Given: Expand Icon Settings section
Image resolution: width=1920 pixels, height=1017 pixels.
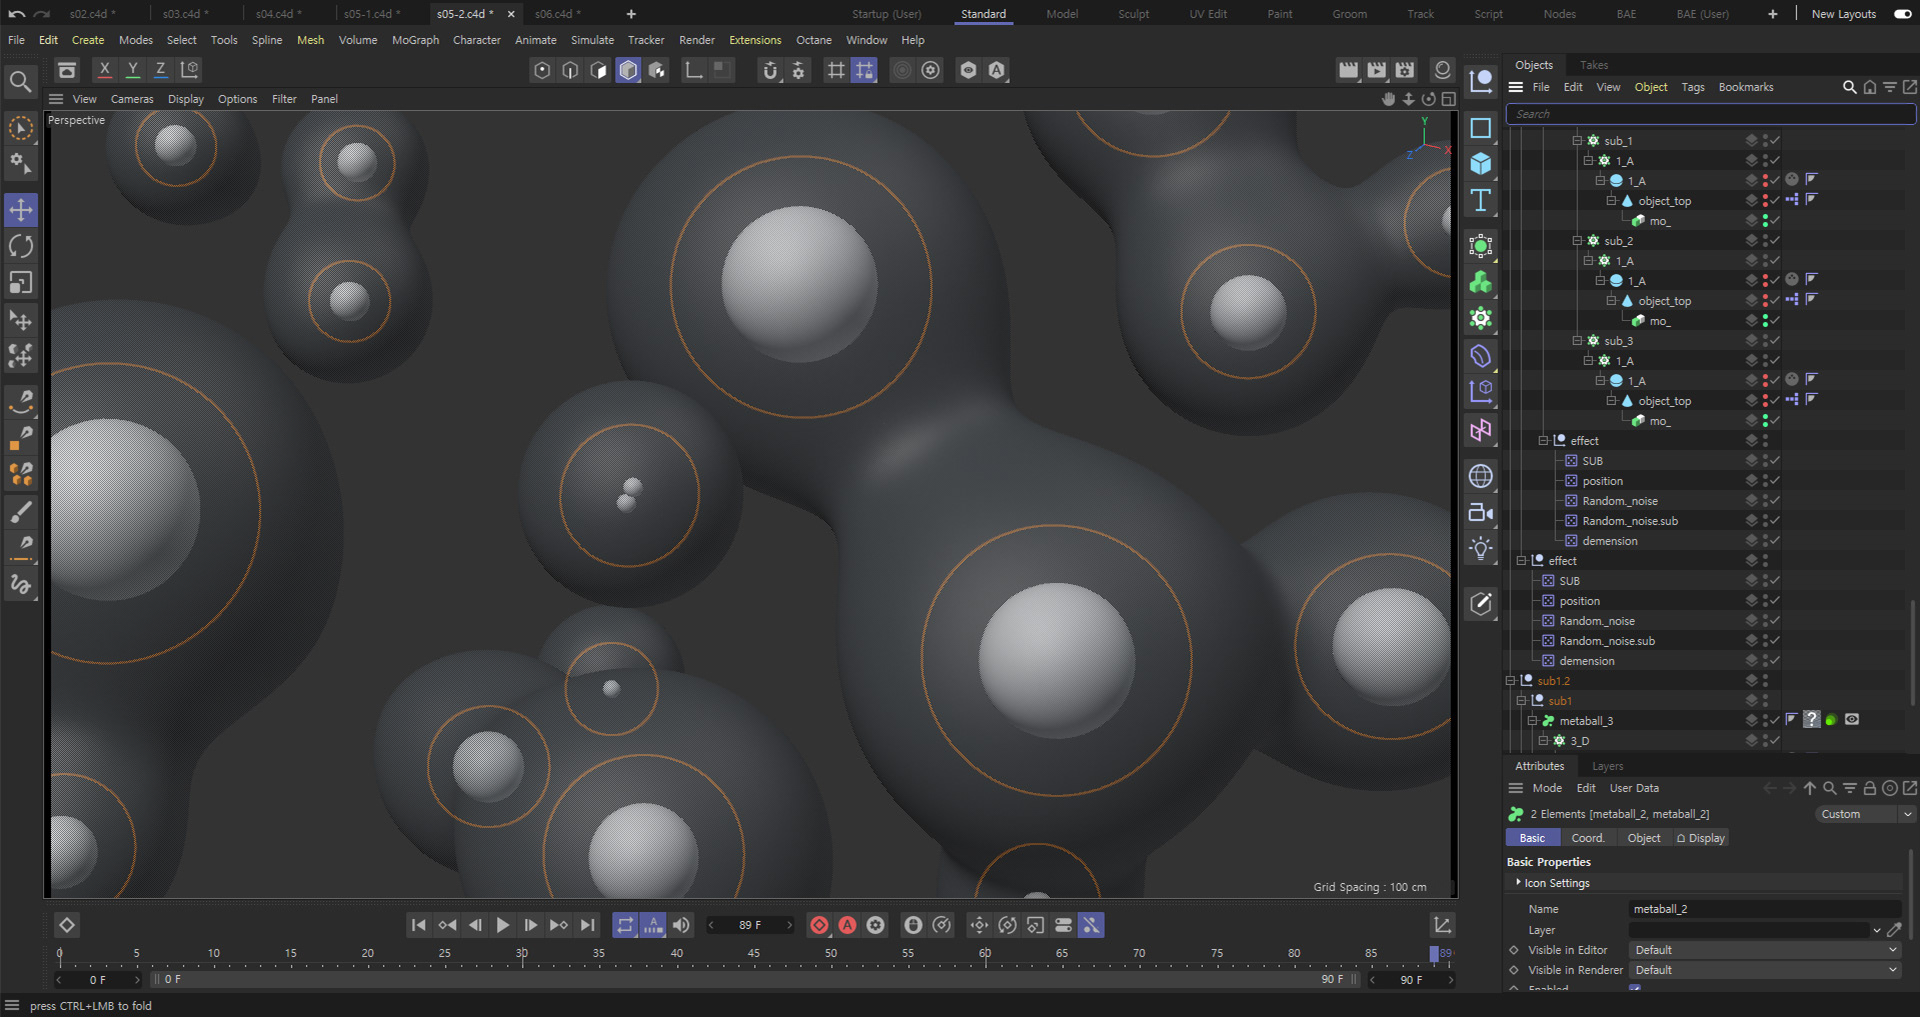Looking at the screenshot, I should [1518, 883].
